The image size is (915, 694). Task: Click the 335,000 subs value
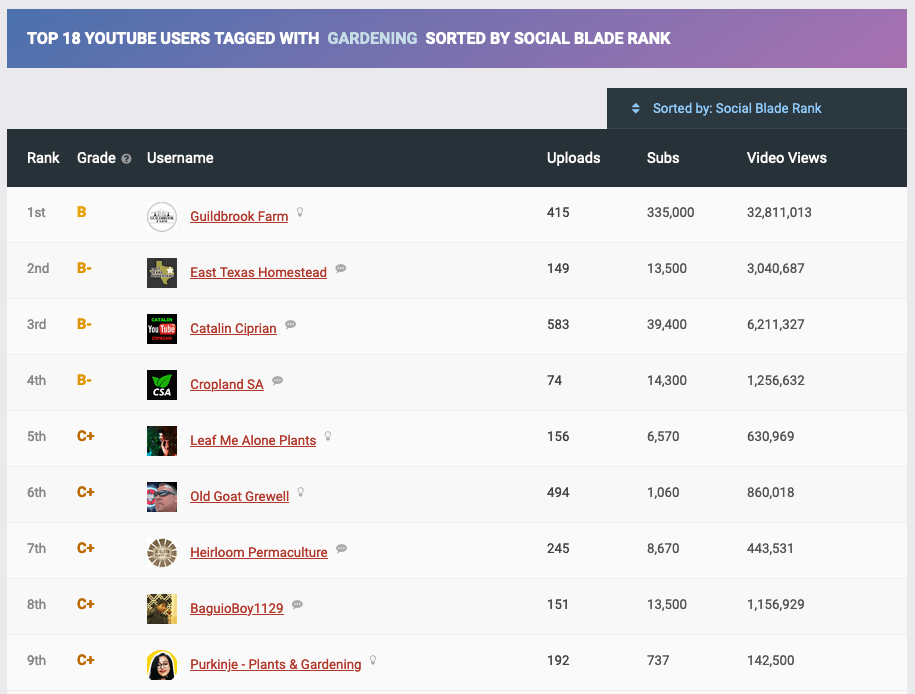click(x=670, y=212)
